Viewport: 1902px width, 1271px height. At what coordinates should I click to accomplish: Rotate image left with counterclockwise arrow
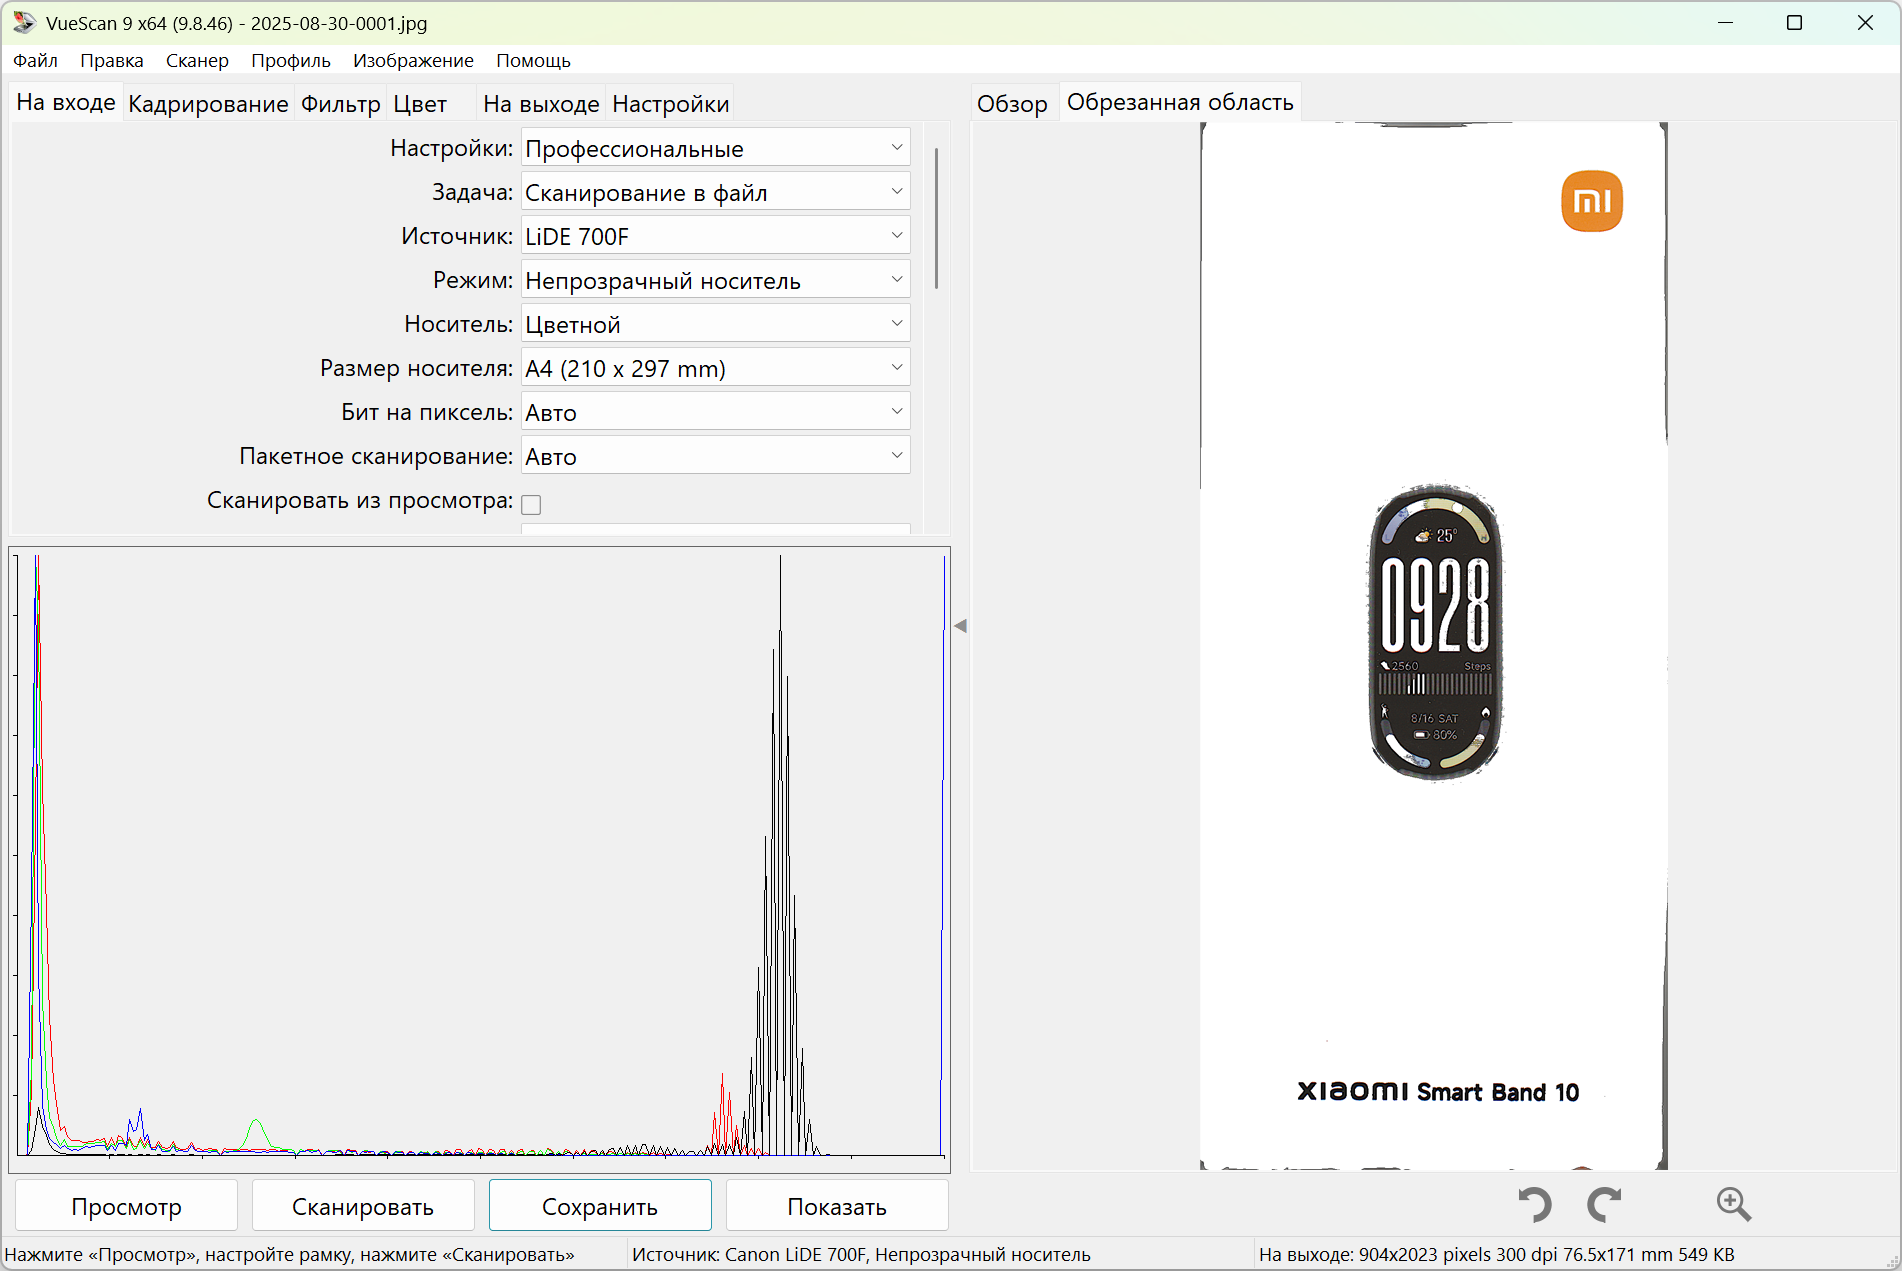(1534, 1204)
